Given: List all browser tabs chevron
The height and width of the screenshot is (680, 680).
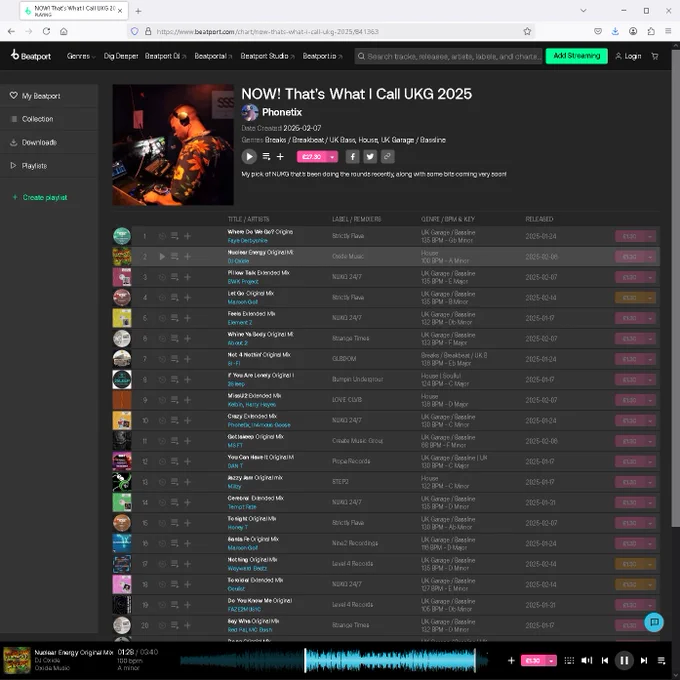Looking at the screenshot, I should click(583, 10).
